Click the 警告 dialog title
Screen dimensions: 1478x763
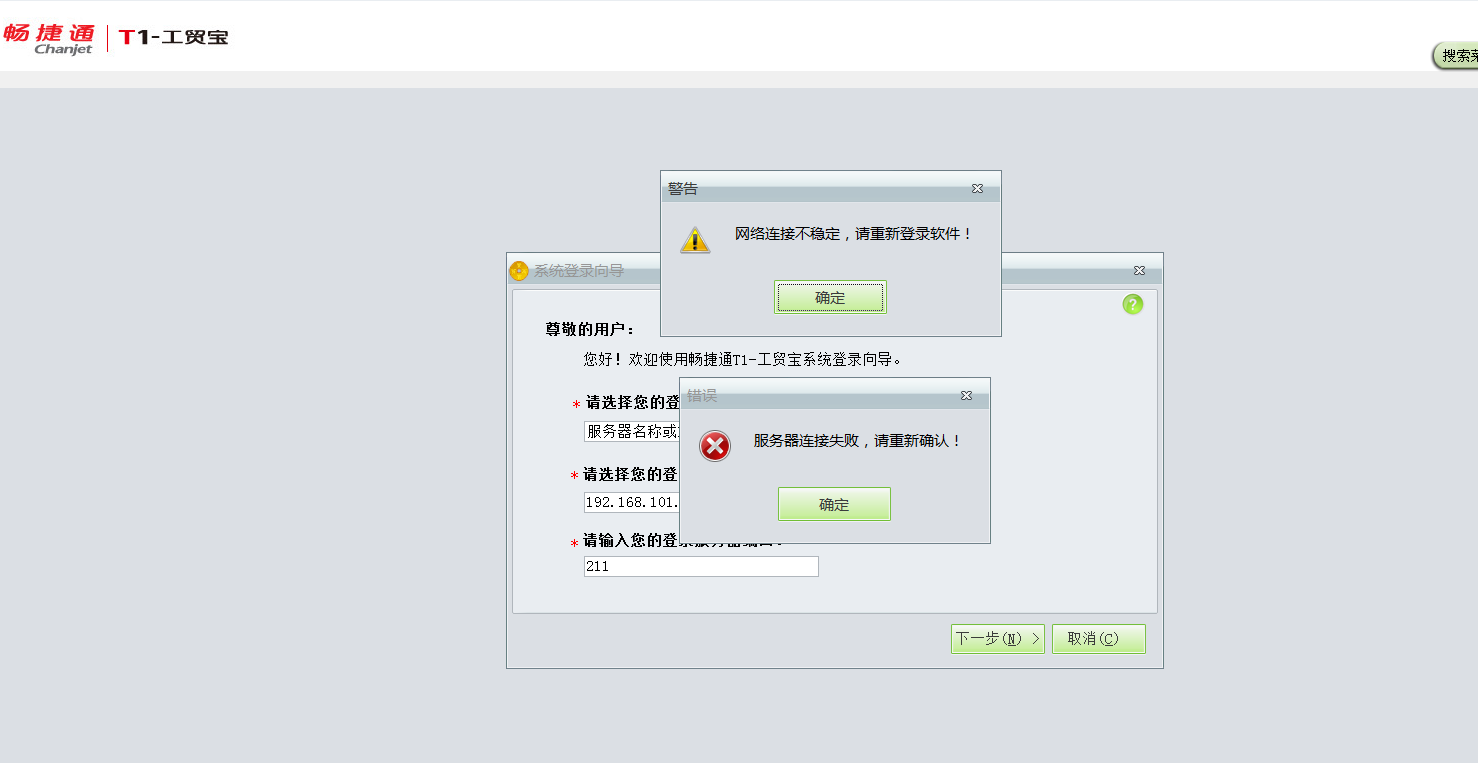683,188
